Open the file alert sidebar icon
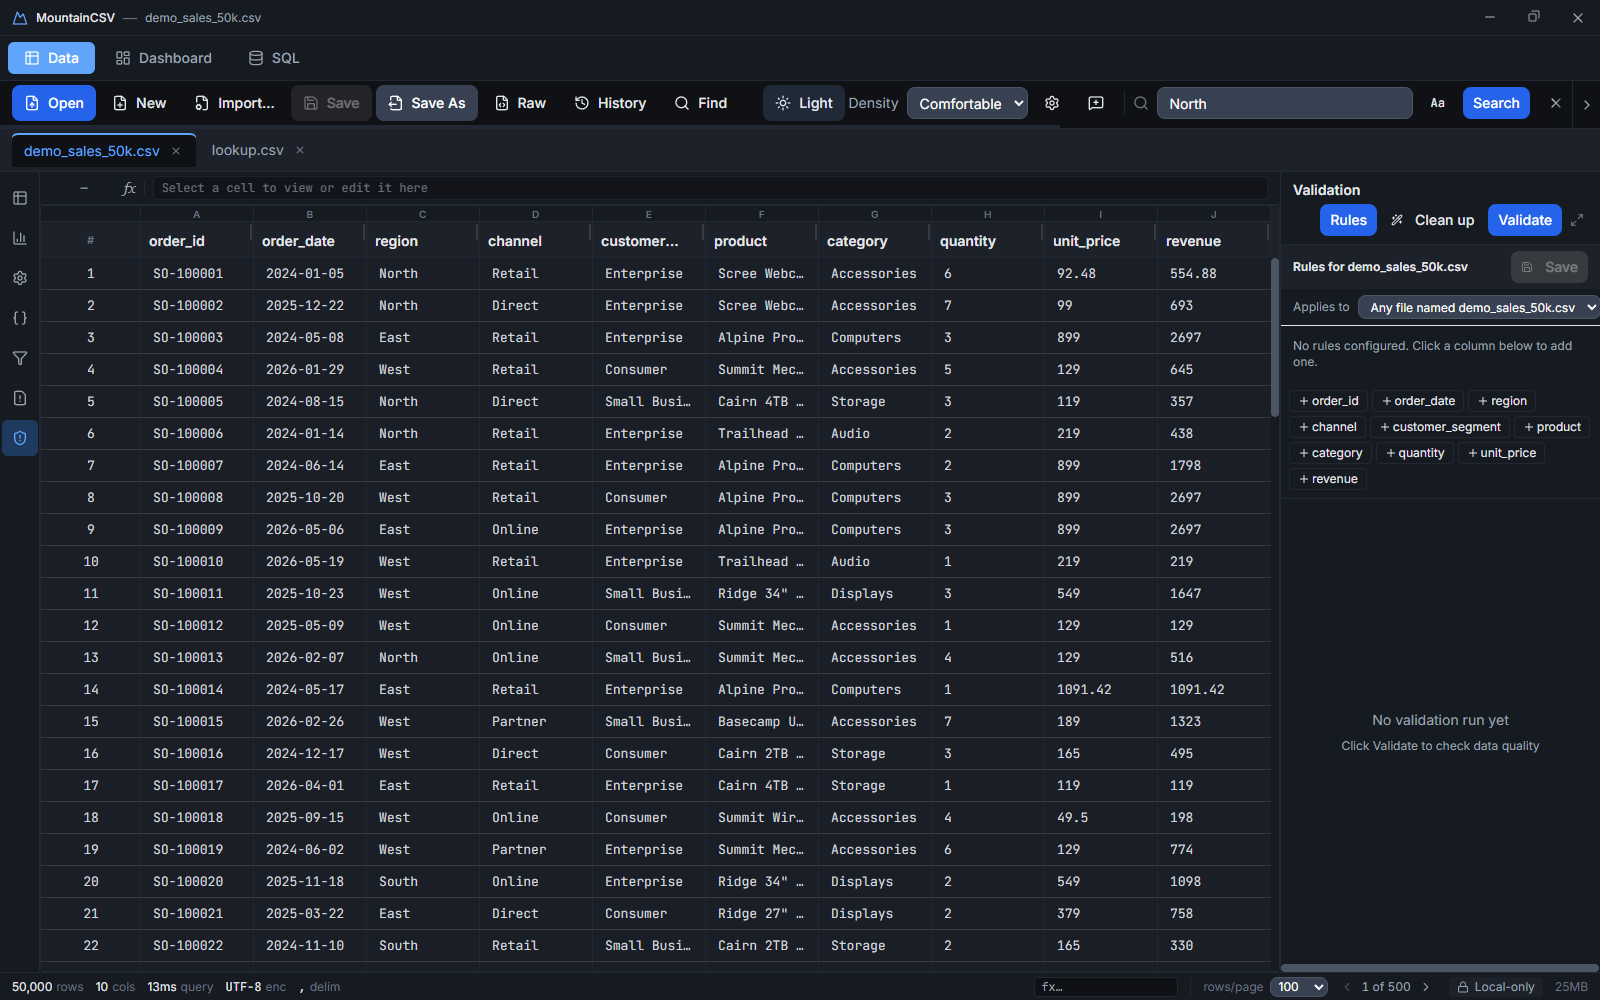Viewport: 1600px width, 1000px height. point(20,398)
